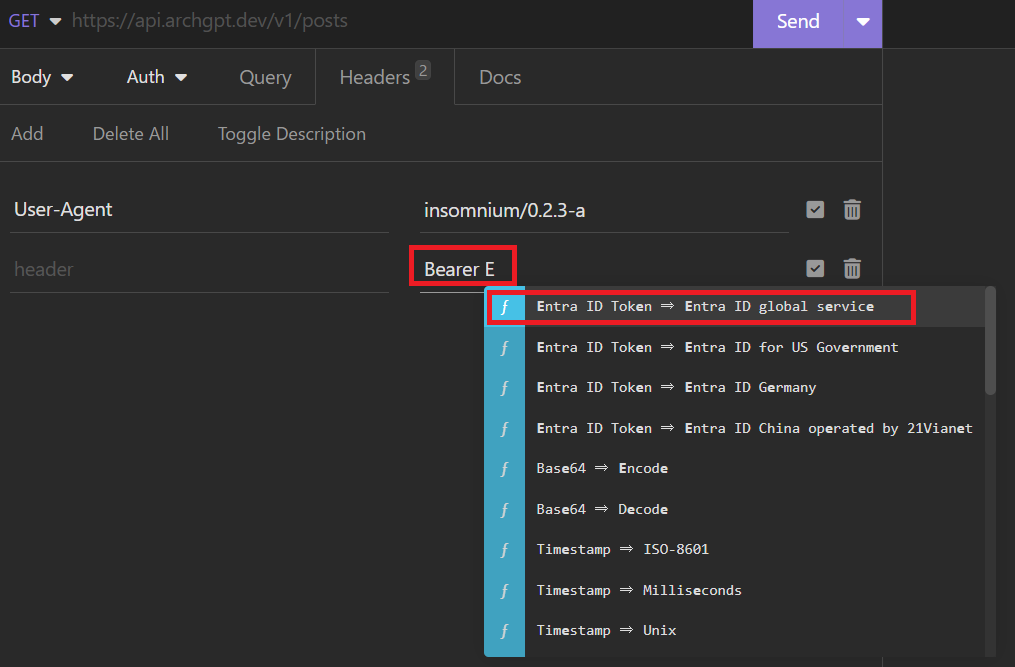Open the GET method dropdown
The height and width of the screenshot is (667, 1015).
[35, 21]
